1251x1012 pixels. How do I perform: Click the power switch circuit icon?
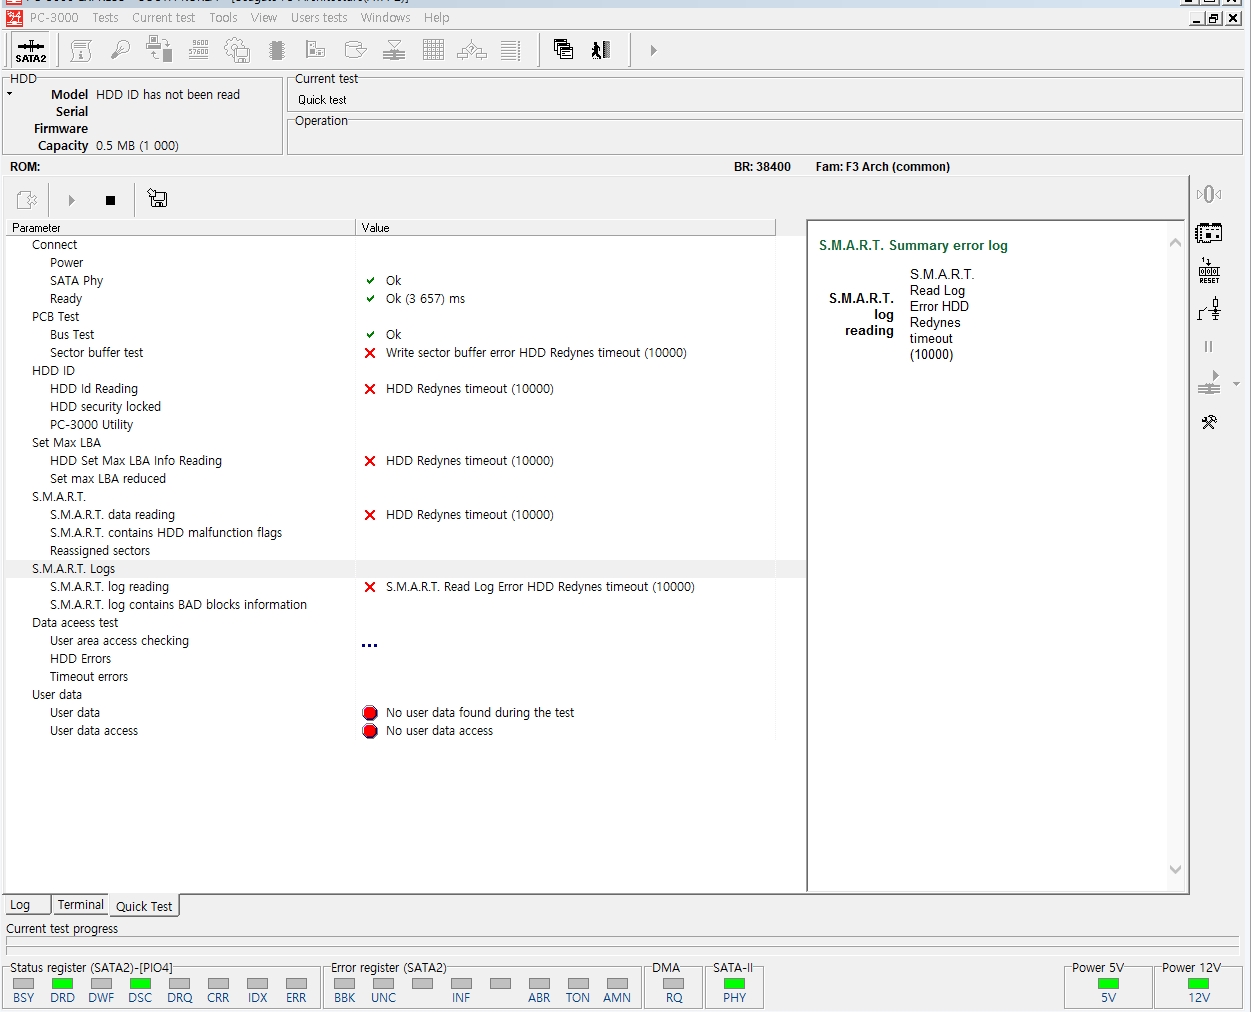pos(1209,309)
